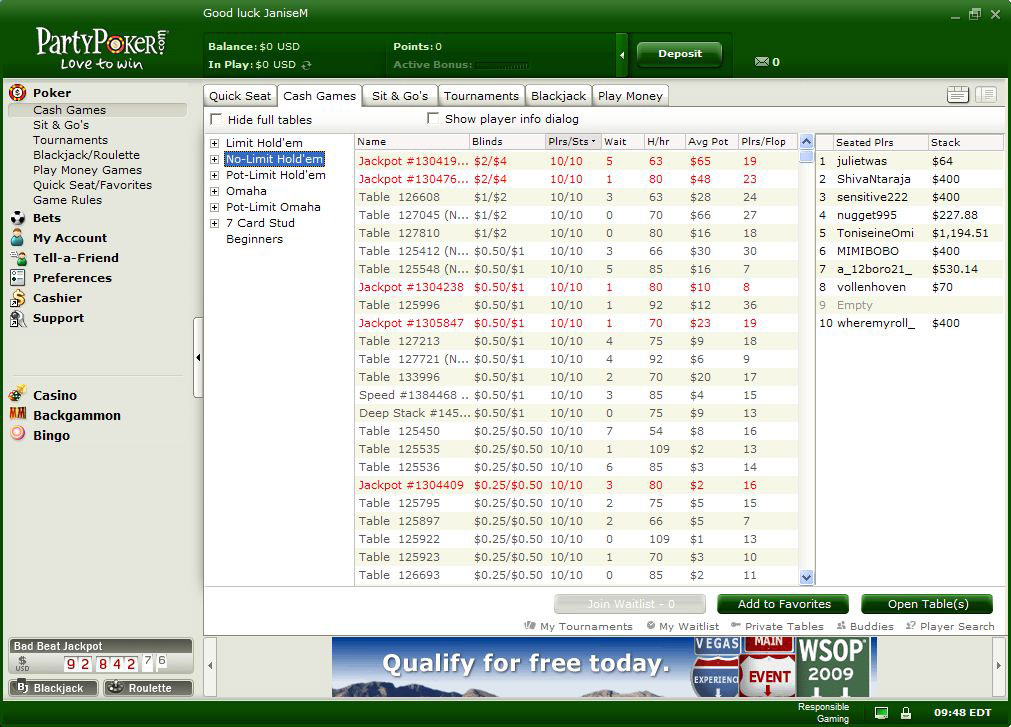Image resolution: width=1011 pixels, height=727 pixels.
Task: Select table row Table 126608
Action: click(x=576, y=197)
